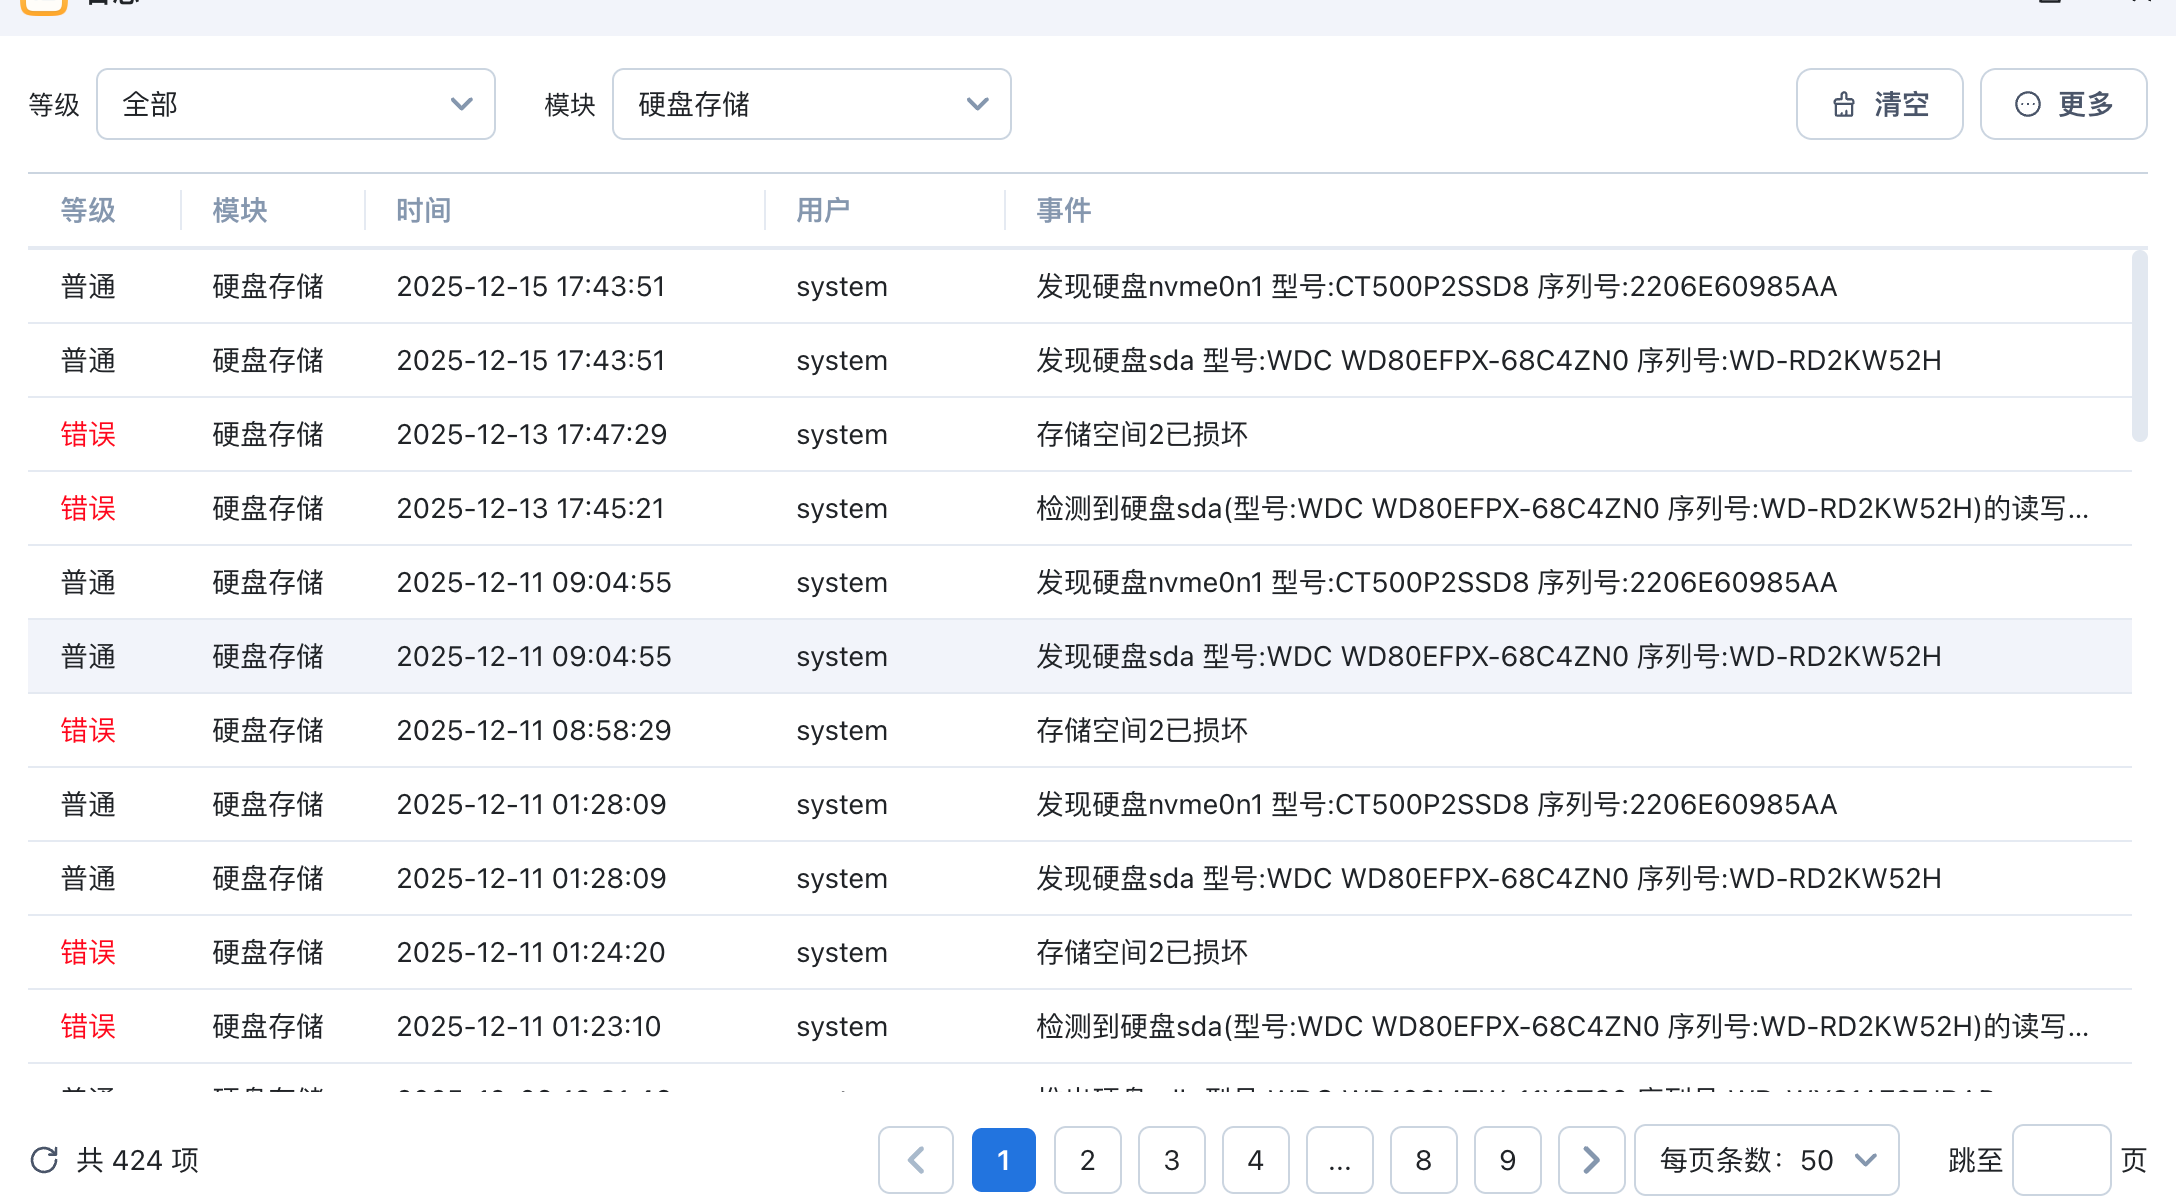2176x1200 pixels.
Task: Click the event column header
Action: [1064, 210]
